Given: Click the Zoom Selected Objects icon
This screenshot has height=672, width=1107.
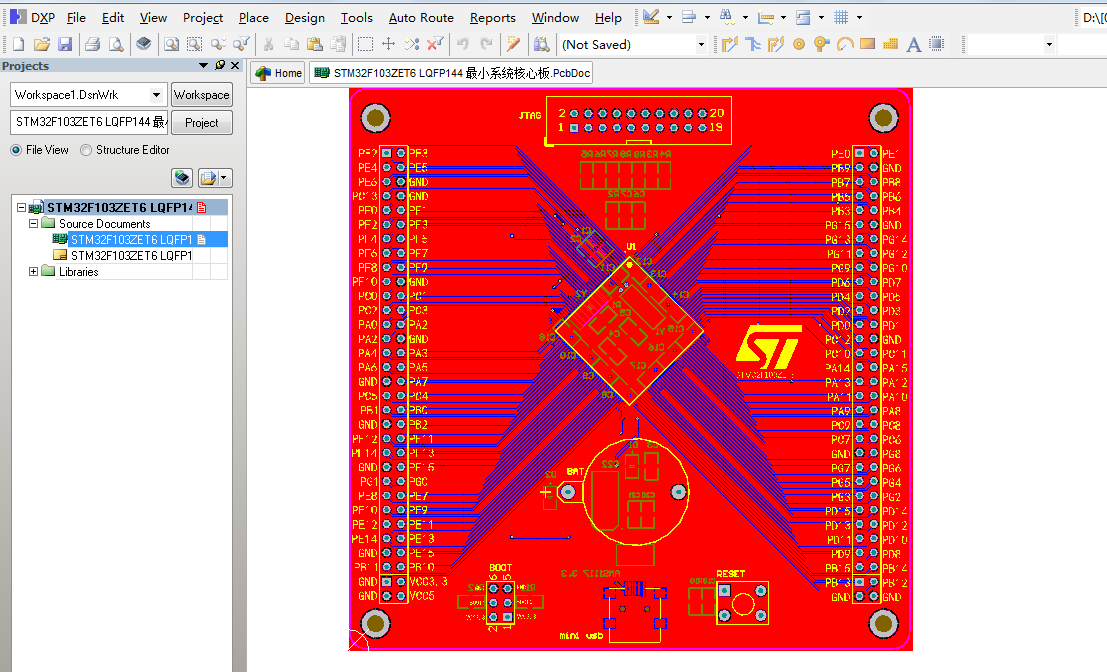Looking at the screenshot, I should 218,44.
